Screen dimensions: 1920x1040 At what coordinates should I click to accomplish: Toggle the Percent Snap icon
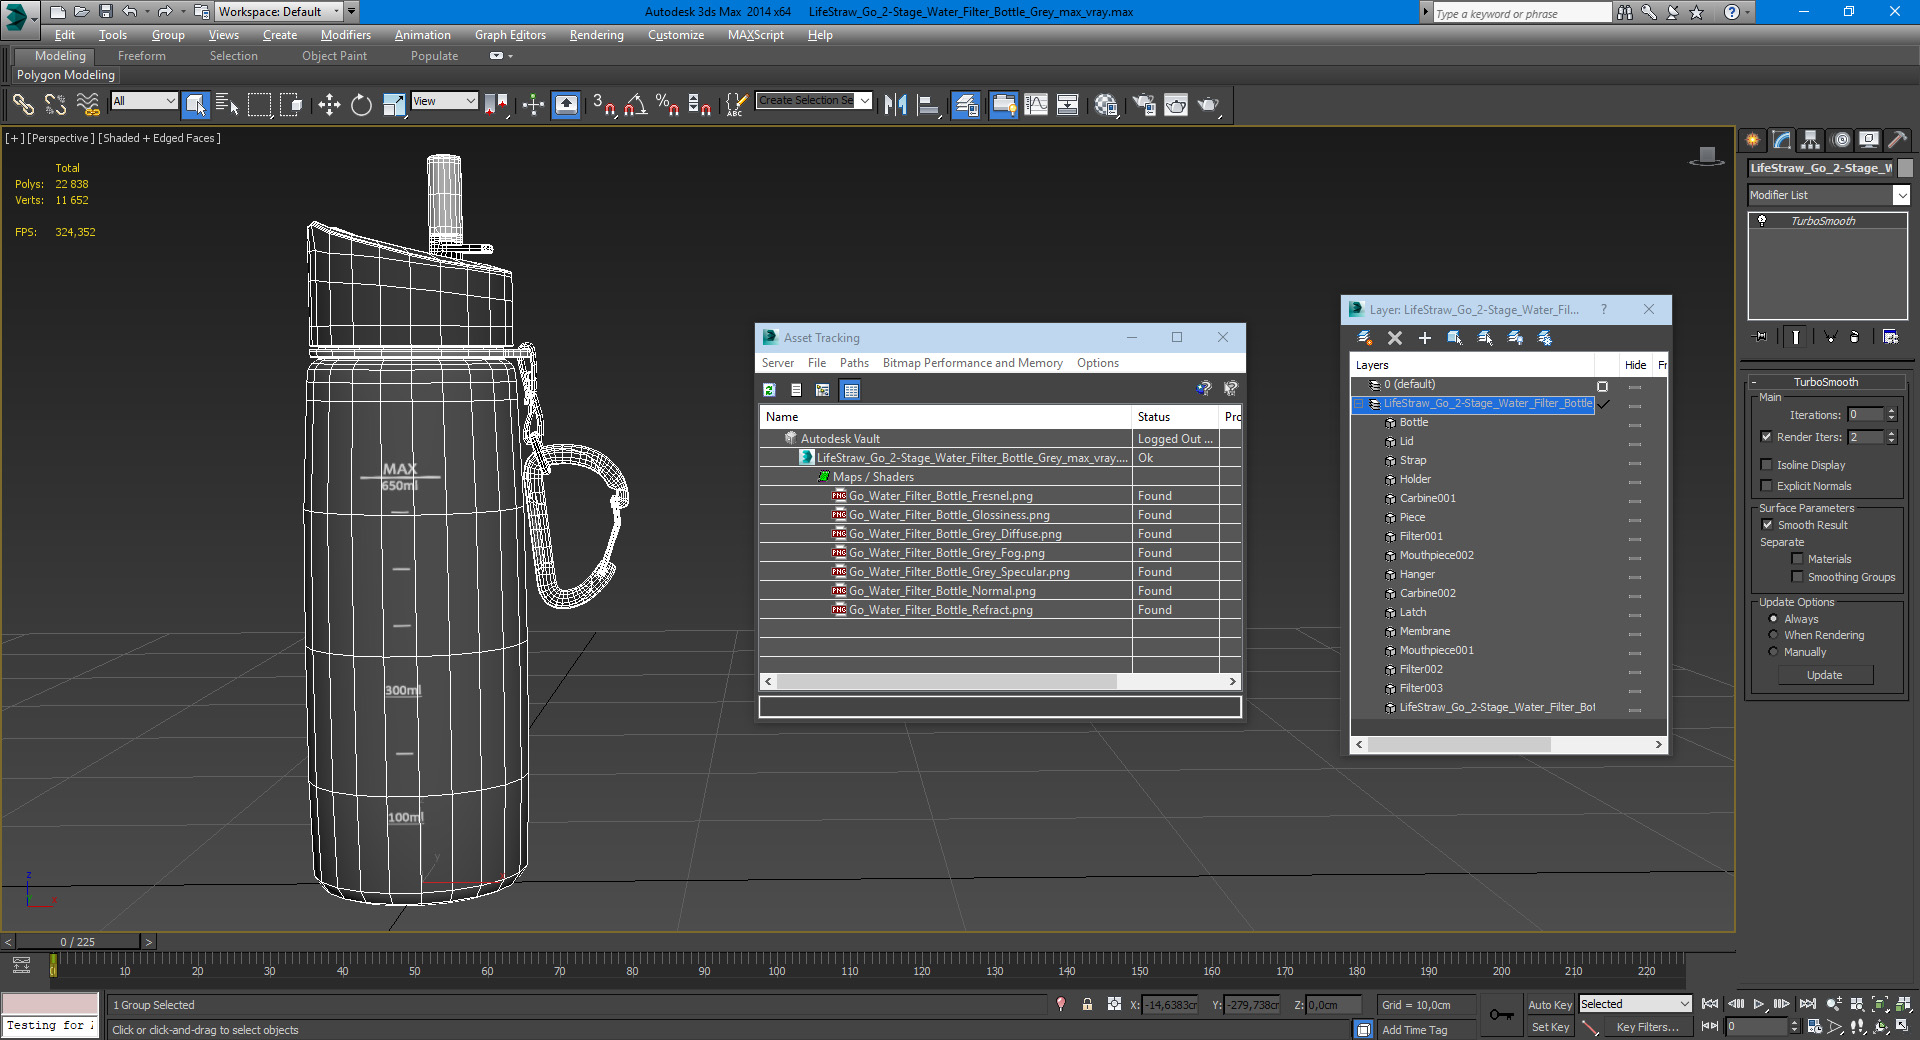click(668, 104)
